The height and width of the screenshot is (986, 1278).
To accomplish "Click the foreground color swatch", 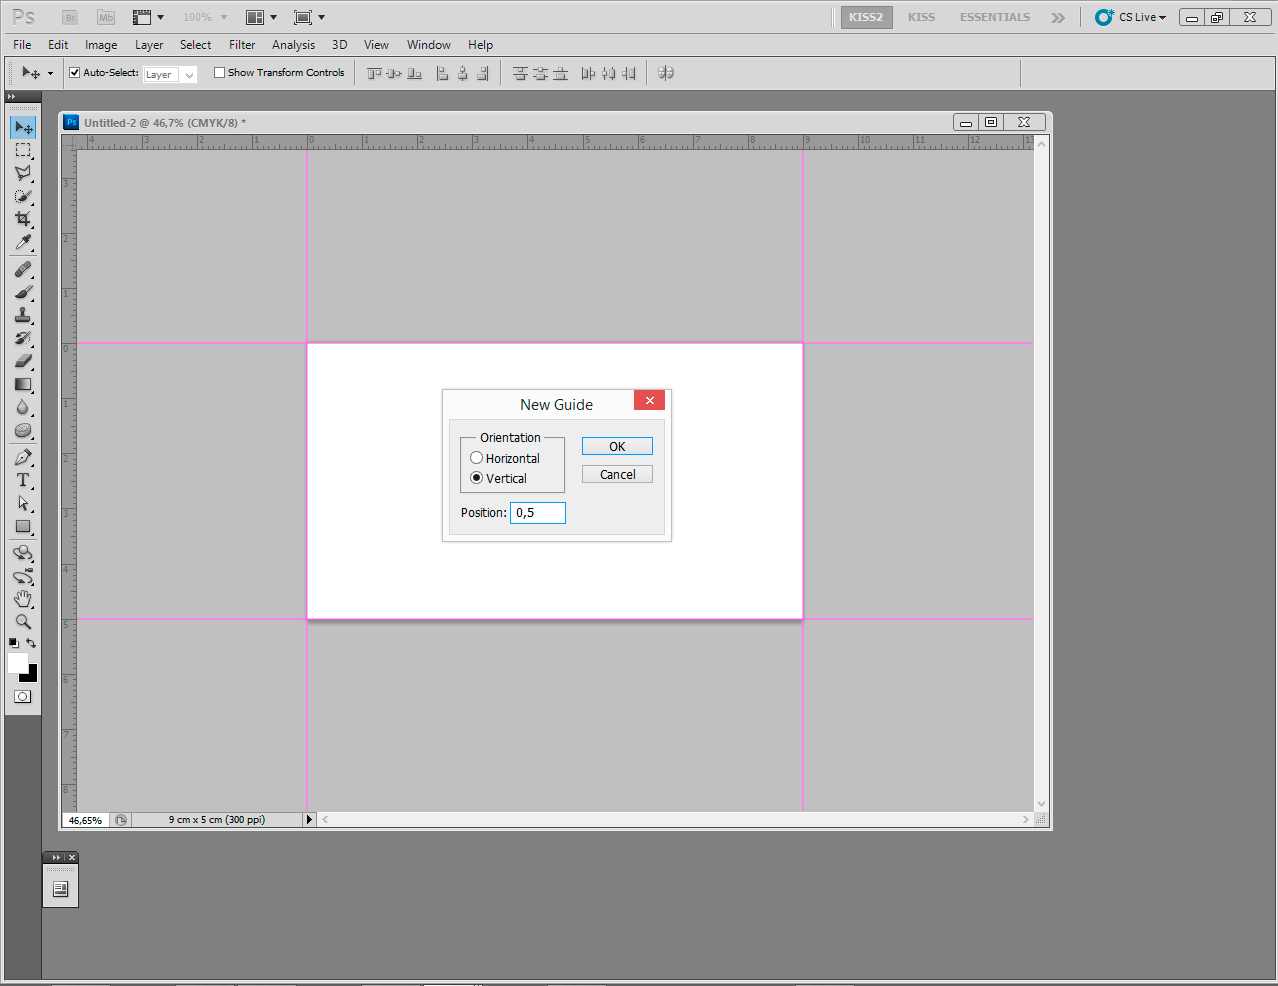I will [16, 662].
